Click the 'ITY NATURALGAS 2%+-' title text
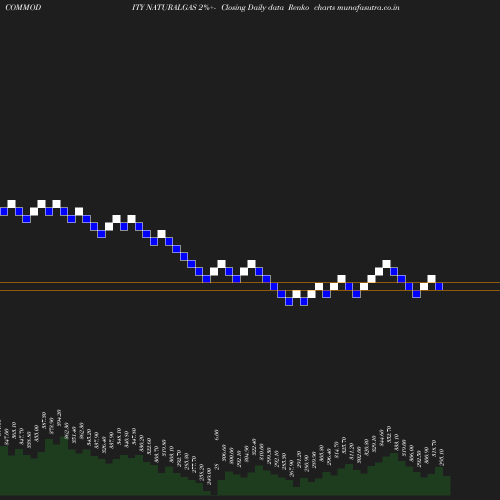Screen dimensions: 500x500 [x=174, y=7]
